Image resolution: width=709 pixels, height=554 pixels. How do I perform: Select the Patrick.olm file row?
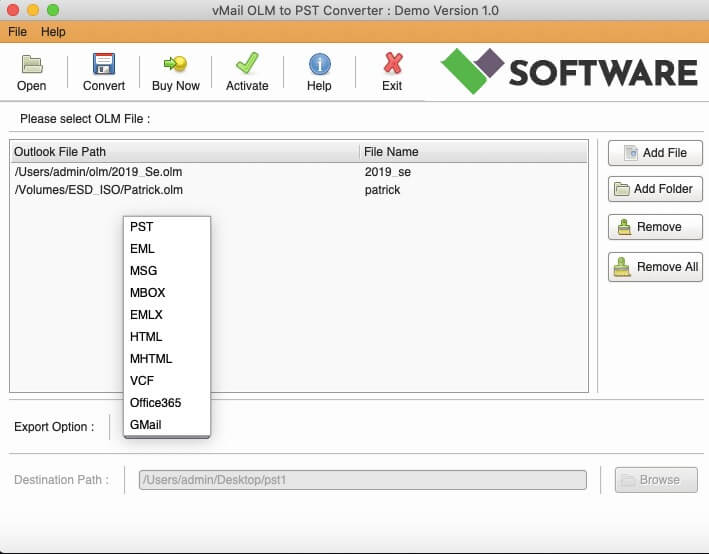click(186, 189)
